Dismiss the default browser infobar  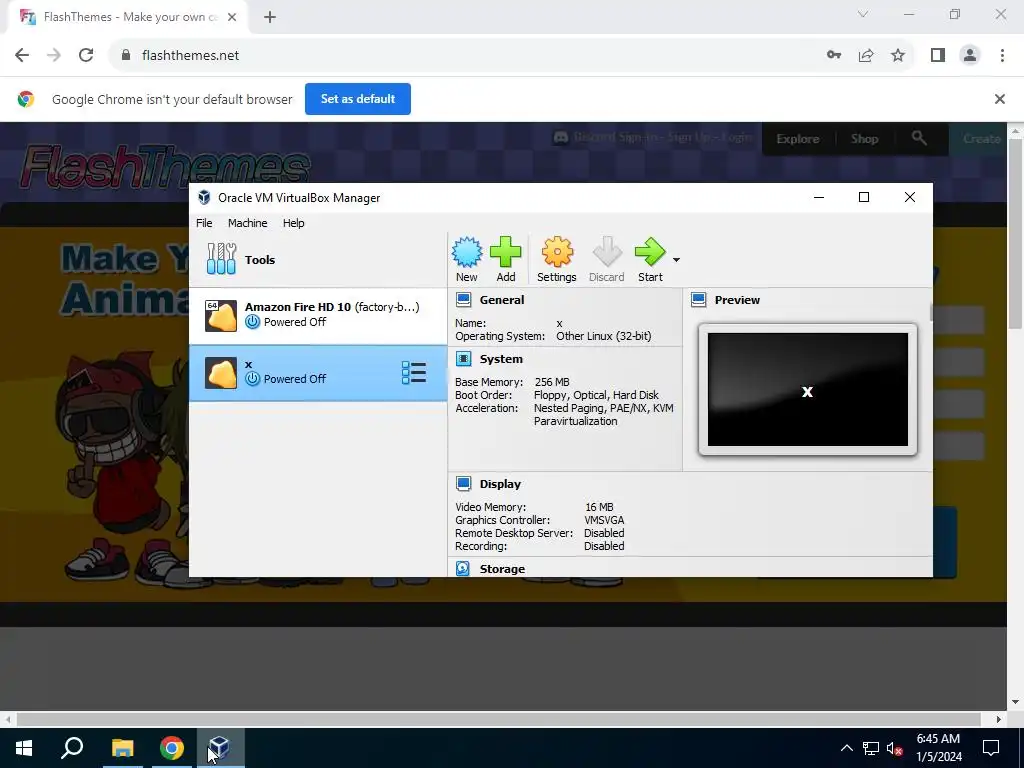pos(999,99)
